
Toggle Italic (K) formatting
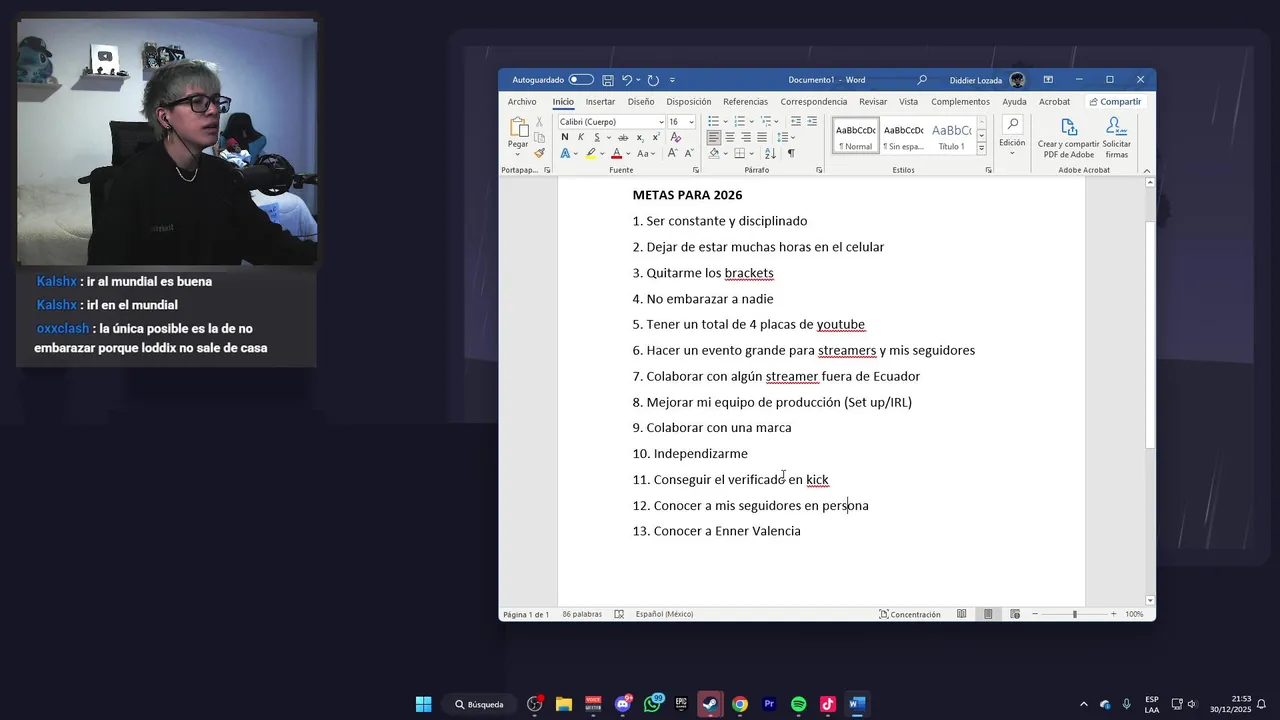click(581, 138)
